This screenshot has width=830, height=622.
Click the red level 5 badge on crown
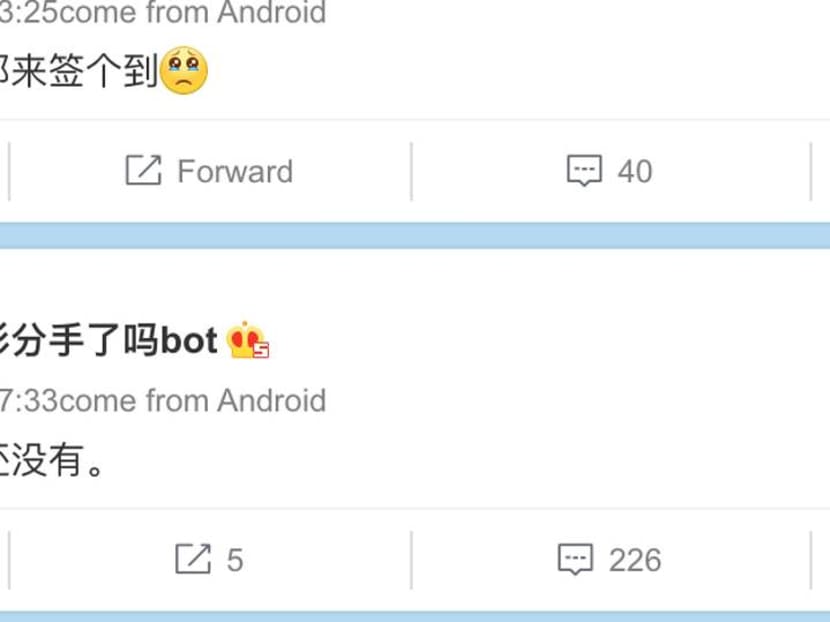(261, 350)
